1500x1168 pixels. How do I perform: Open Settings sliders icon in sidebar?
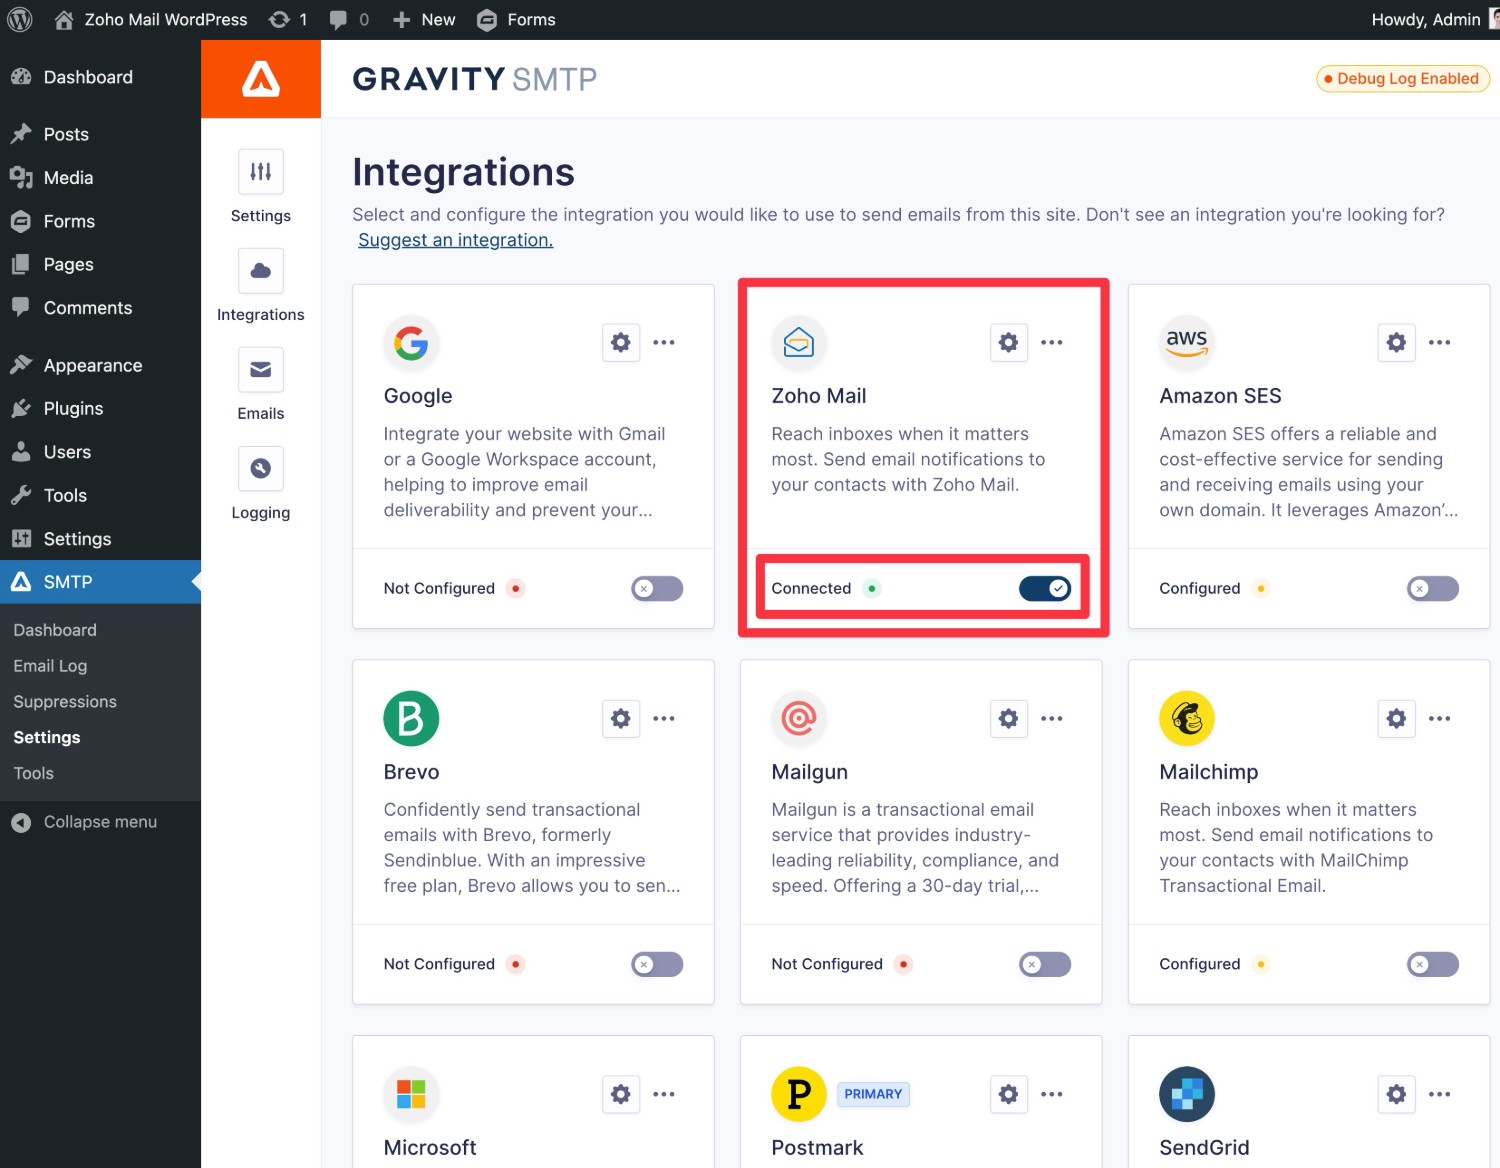pos(261,172)
